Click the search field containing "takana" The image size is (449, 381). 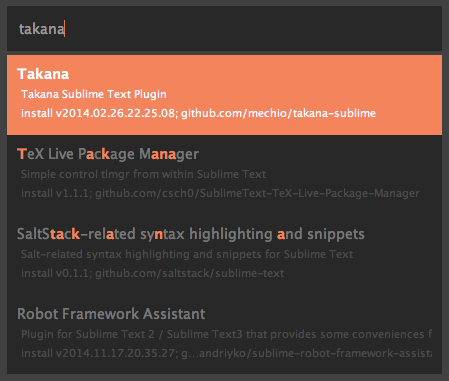[224, 29]
